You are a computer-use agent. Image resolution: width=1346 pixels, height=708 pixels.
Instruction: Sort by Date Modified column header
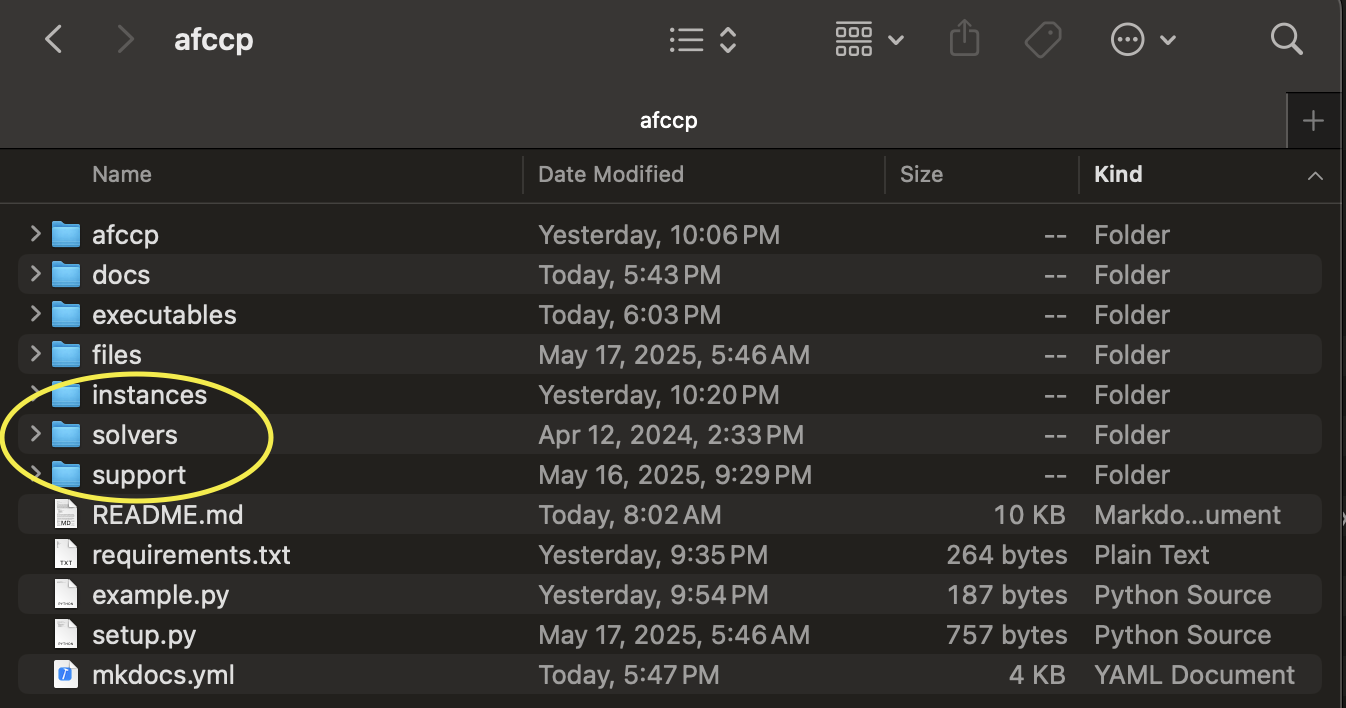[611, 174]
